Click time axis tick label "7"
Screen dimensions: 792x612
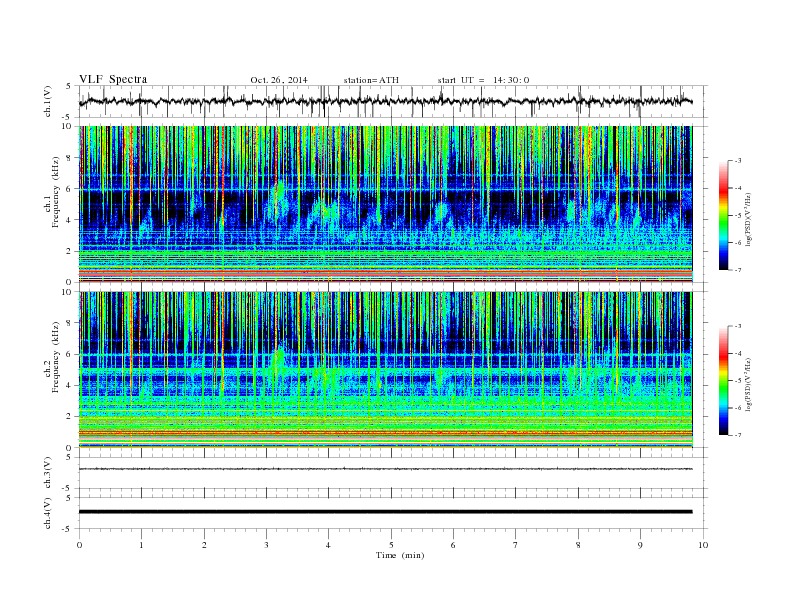coord(516,545)
